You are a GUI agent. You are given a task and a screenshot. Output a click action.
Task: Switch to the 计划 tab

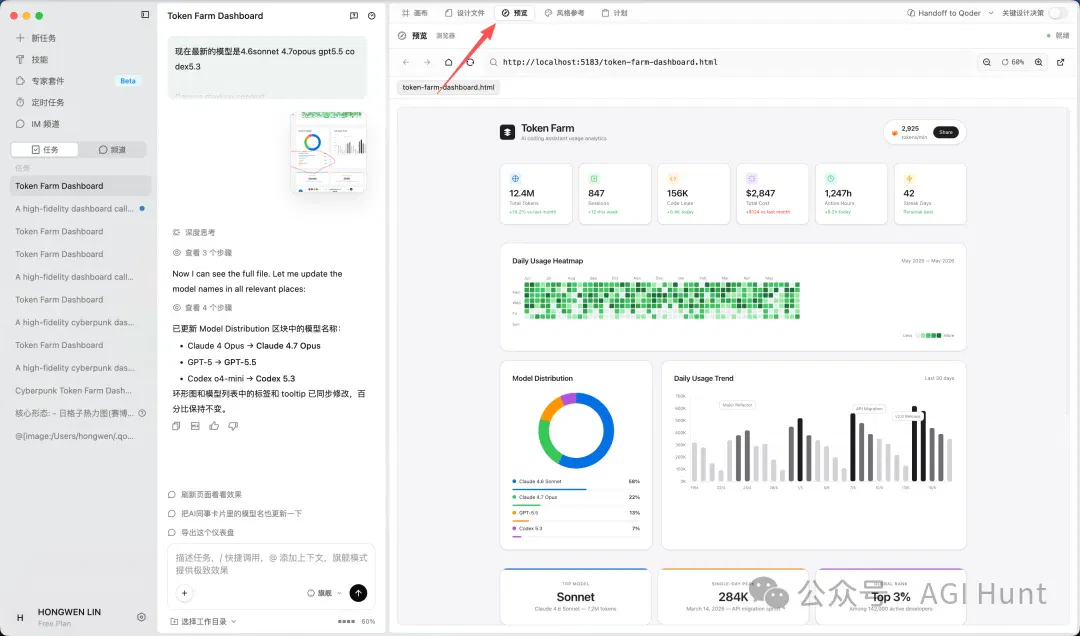(x=614, y=13)
